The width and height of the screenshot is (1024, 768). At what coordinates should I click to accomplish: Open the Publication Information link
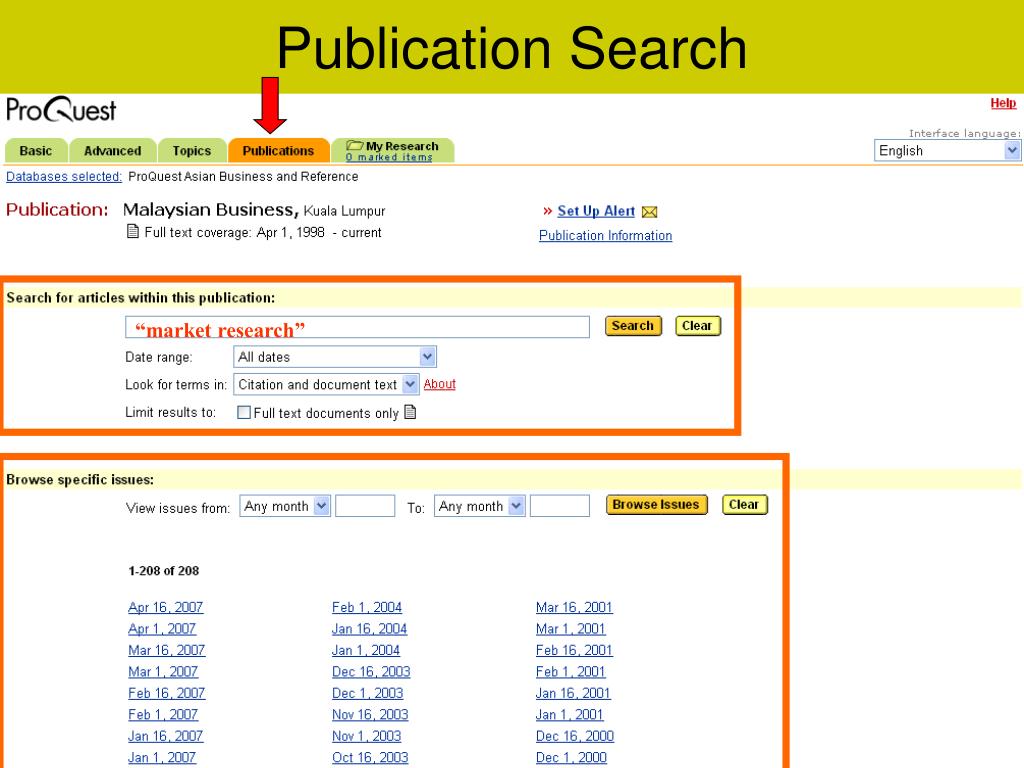pyautogui.click(x=605, y=235)
